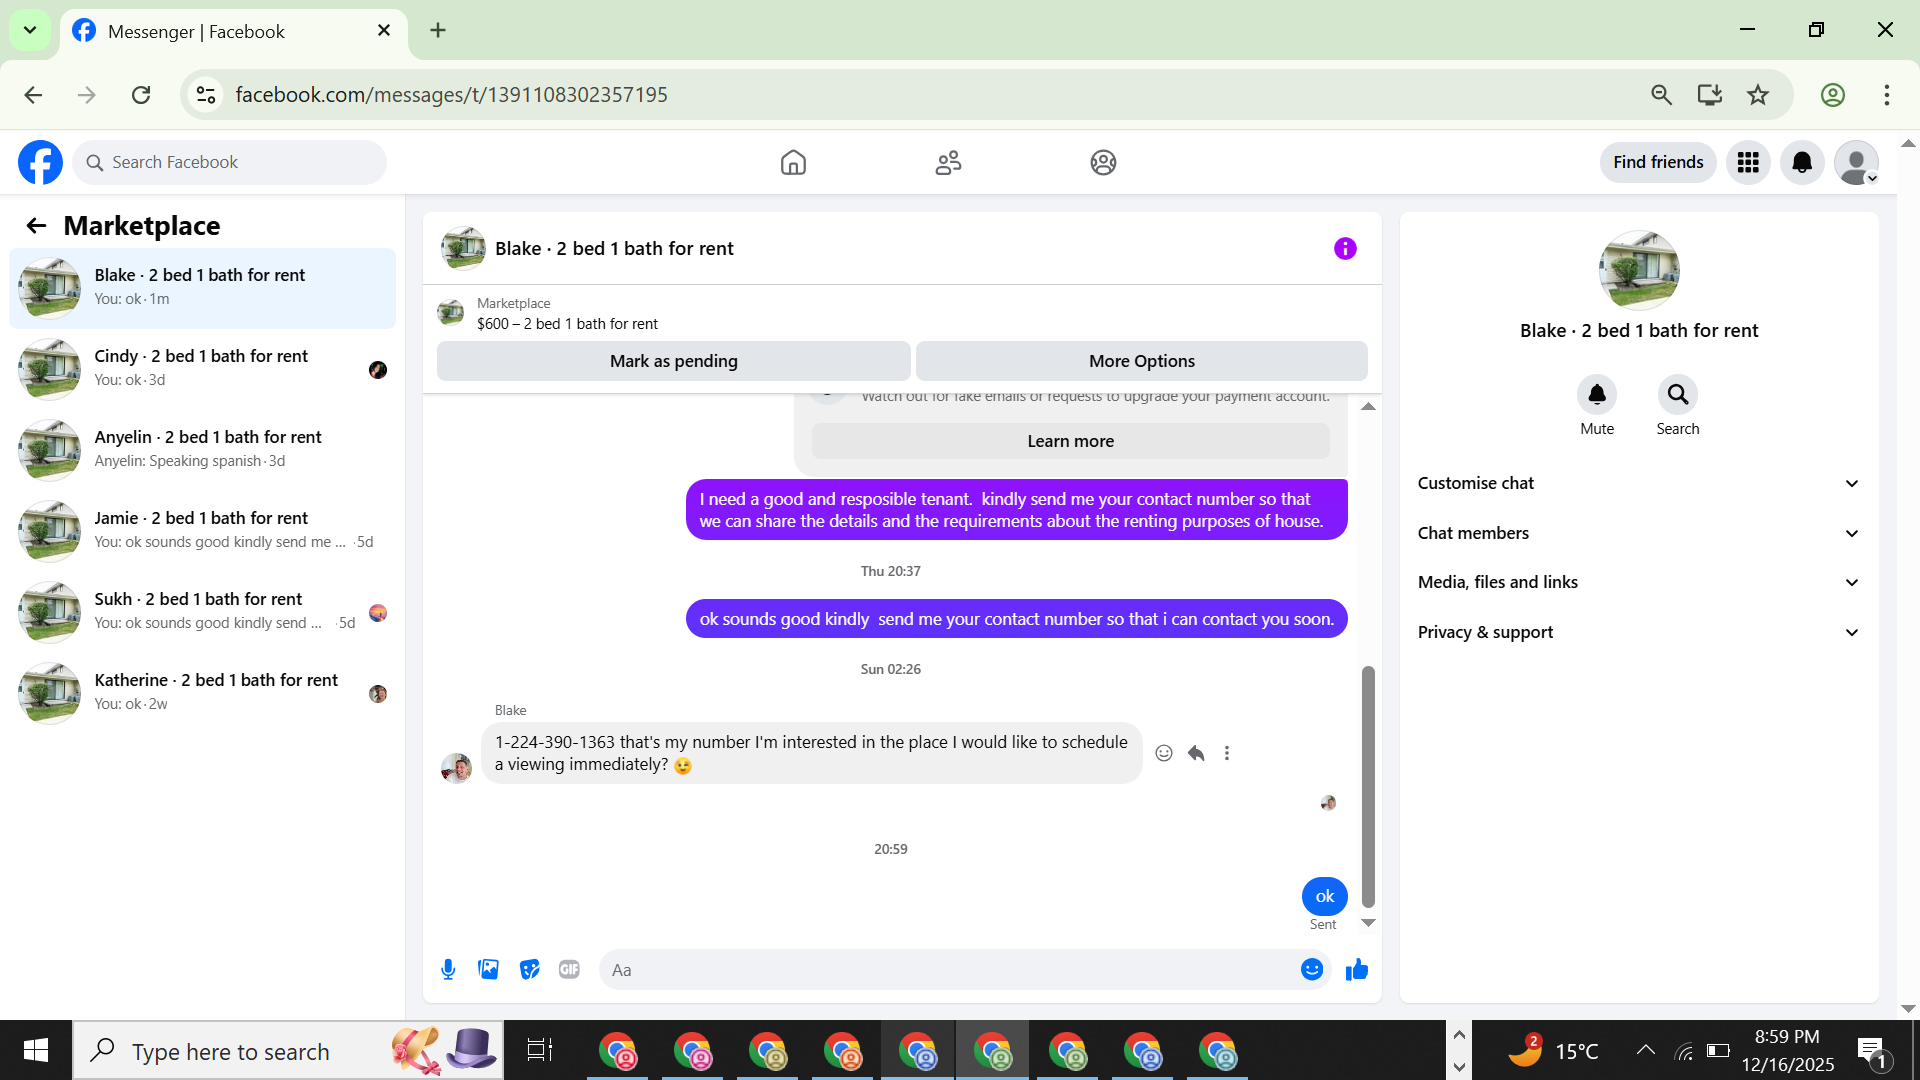Open browser zoom indicator icon
Image resolution: width=1920 pixels, height=1080 pixels.
(1661, 95)
